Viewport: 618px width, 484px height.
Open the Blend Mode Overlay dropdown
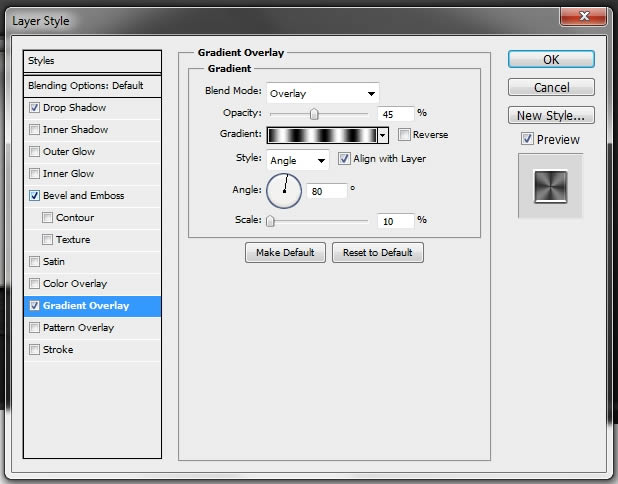click(323, 93)
